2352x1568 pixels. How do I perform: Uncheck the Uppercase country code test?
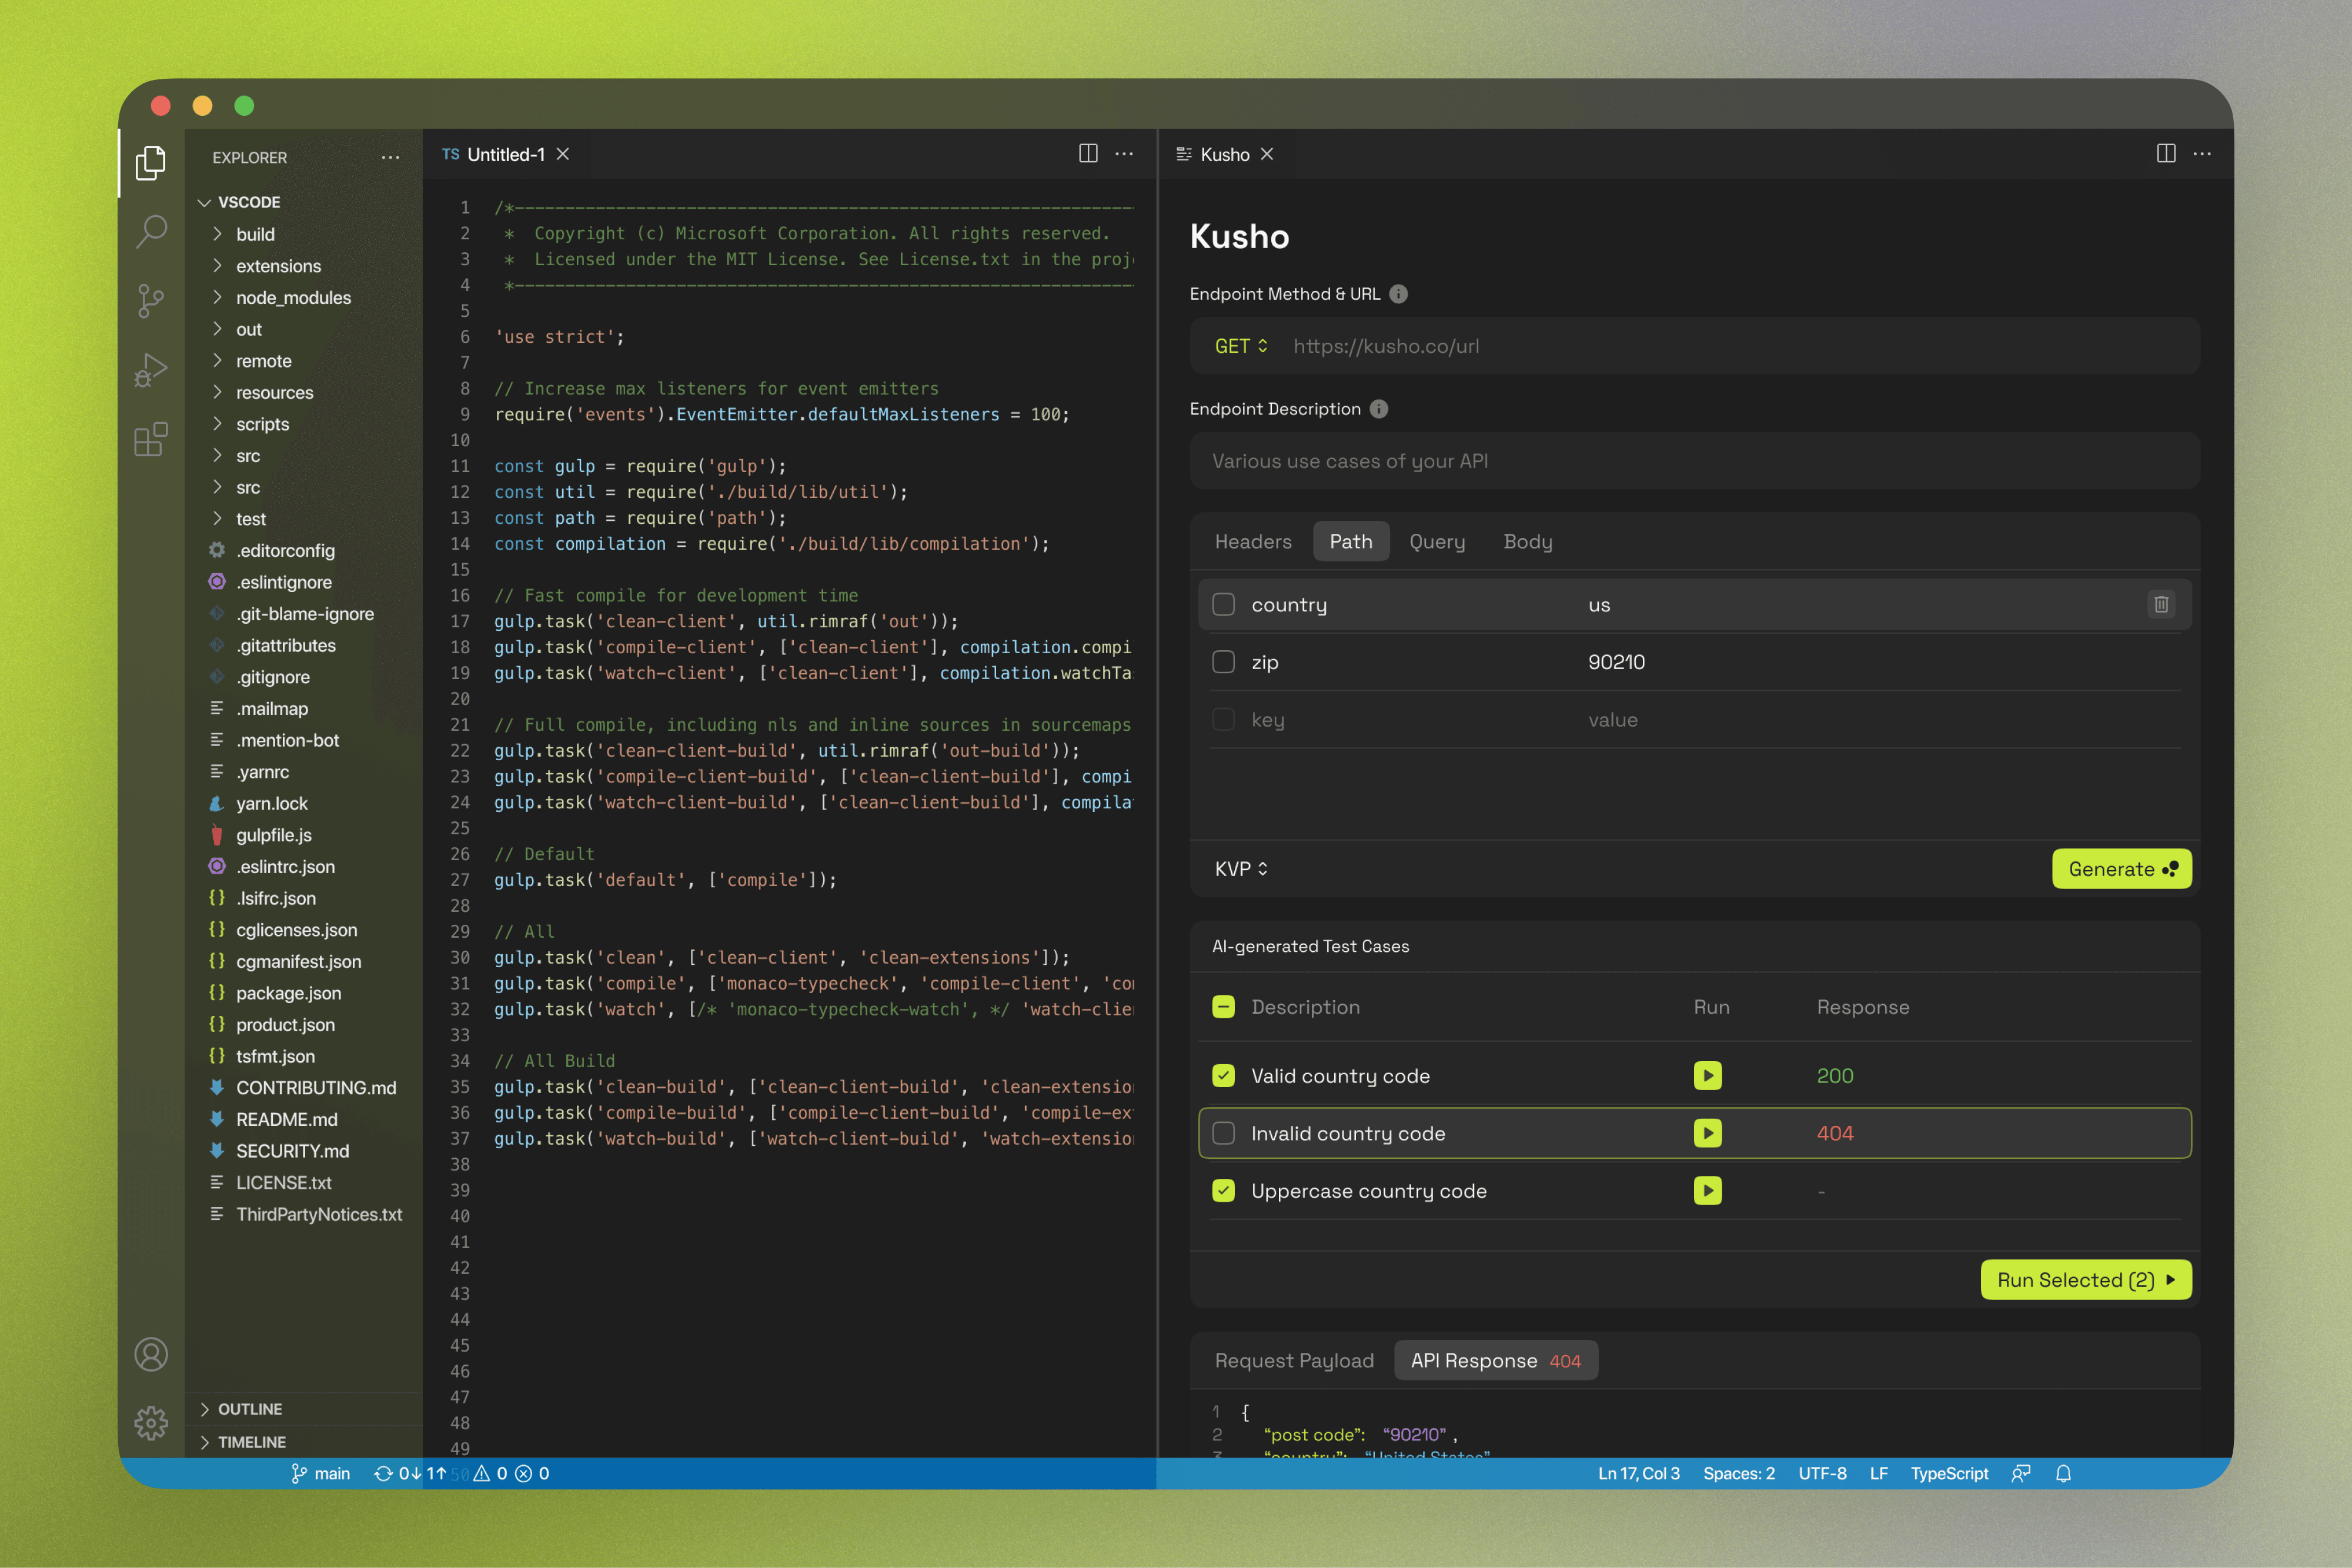[1223, 1191]
